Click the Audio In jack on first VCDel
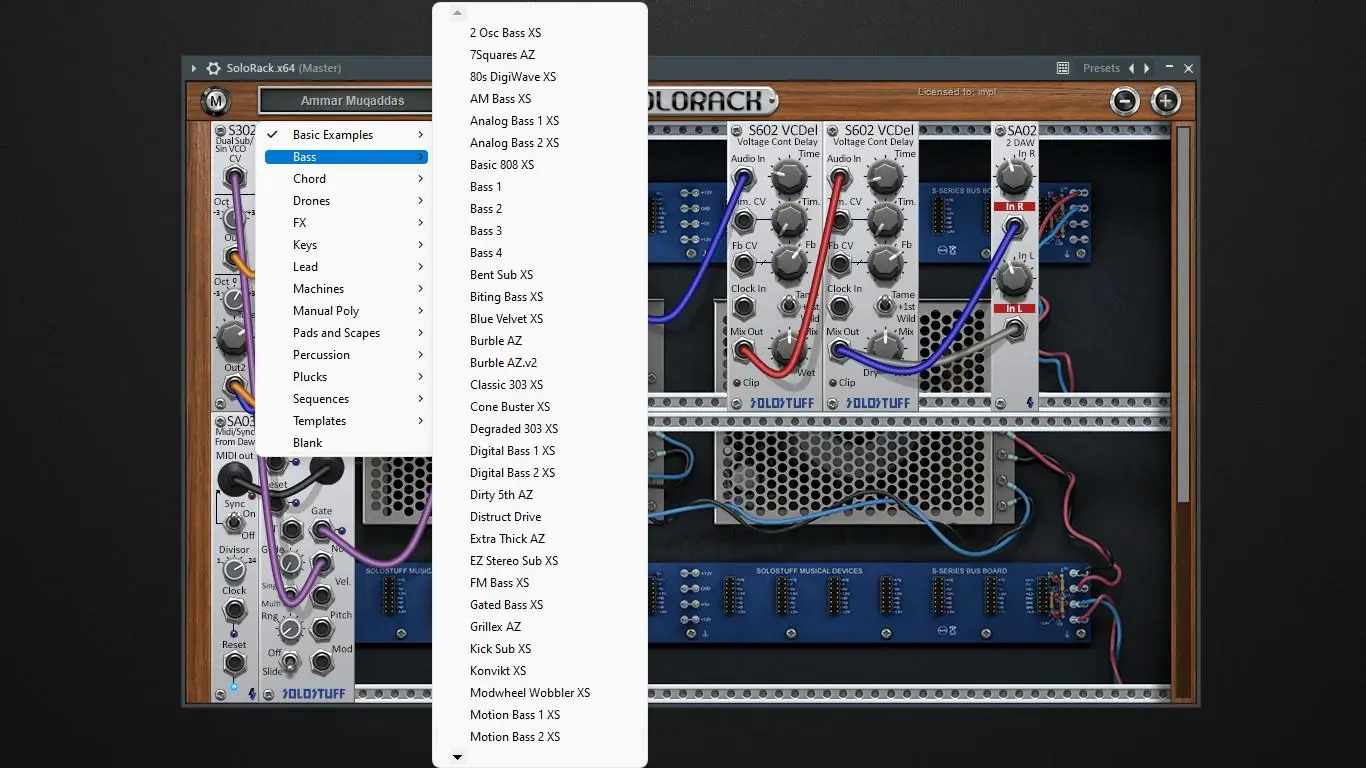Screen dimensions: 1366x768 tap(744, 178)
